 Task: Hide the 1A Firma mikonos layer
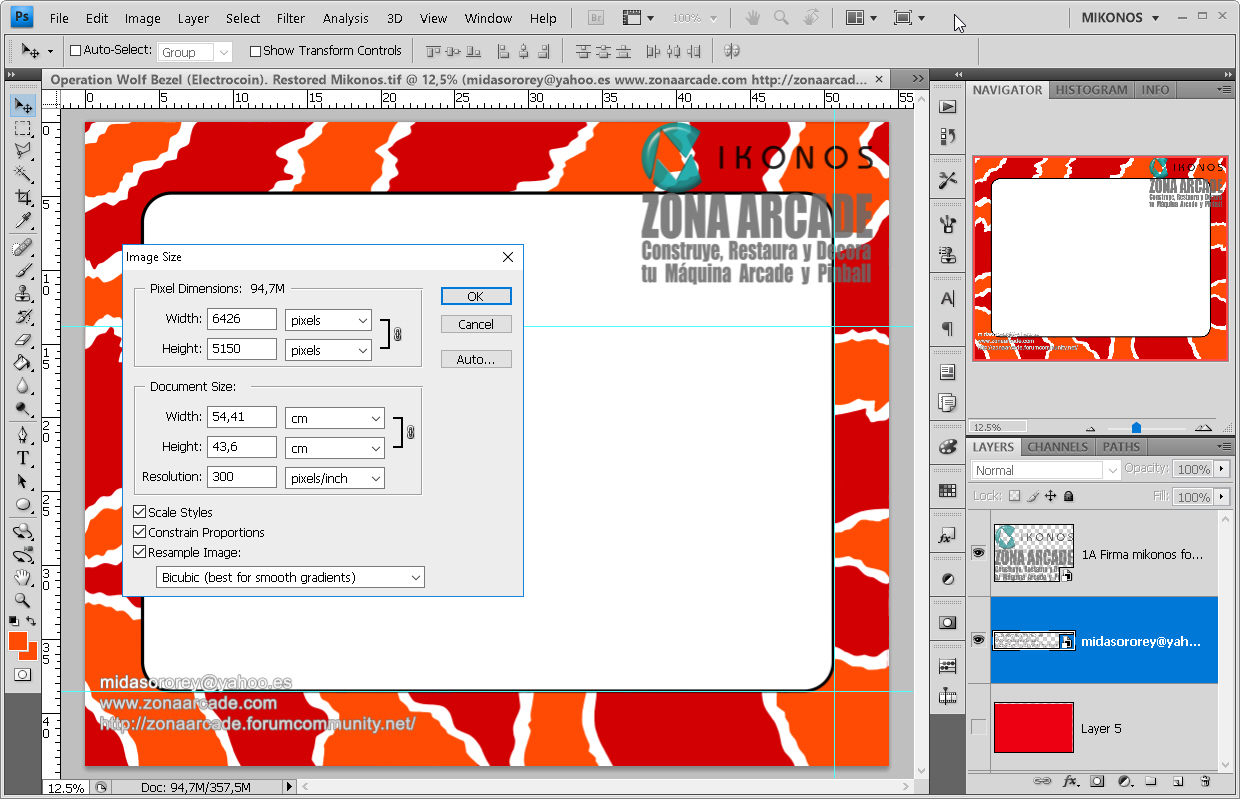pyautogui.click(x=978, y=553)
